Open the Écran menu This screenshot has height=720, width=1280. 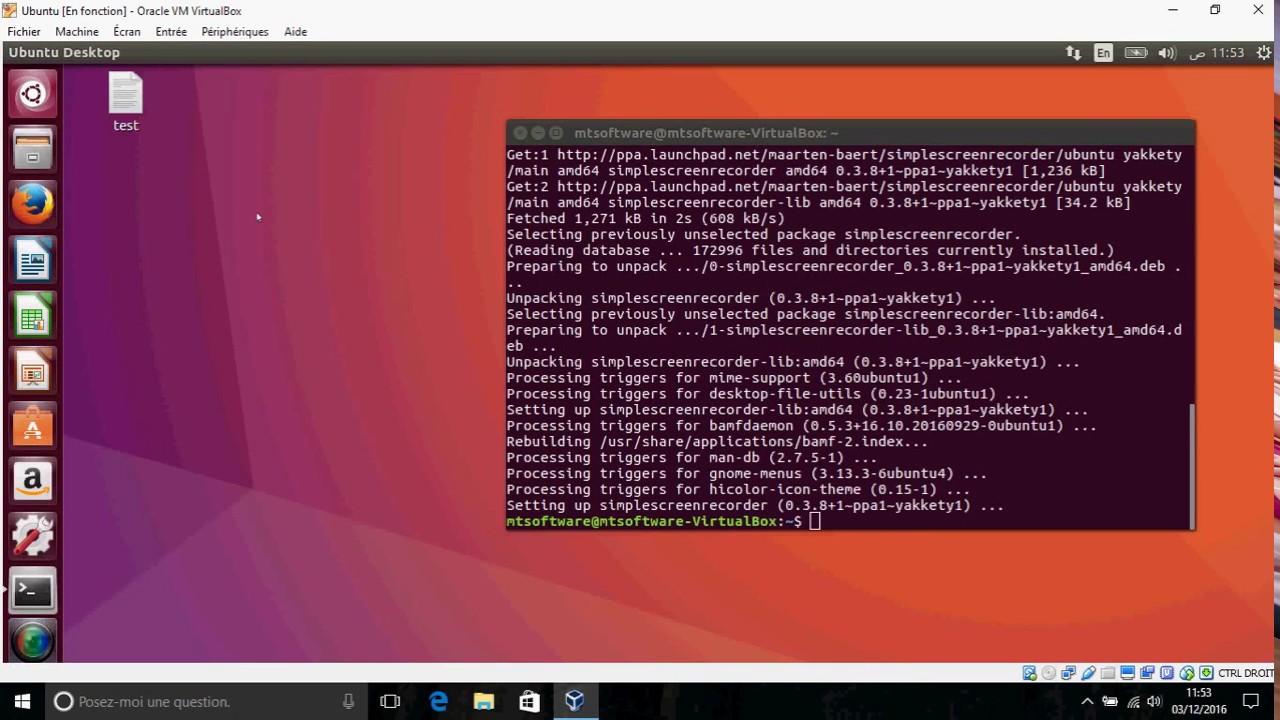tap(127, 32)
